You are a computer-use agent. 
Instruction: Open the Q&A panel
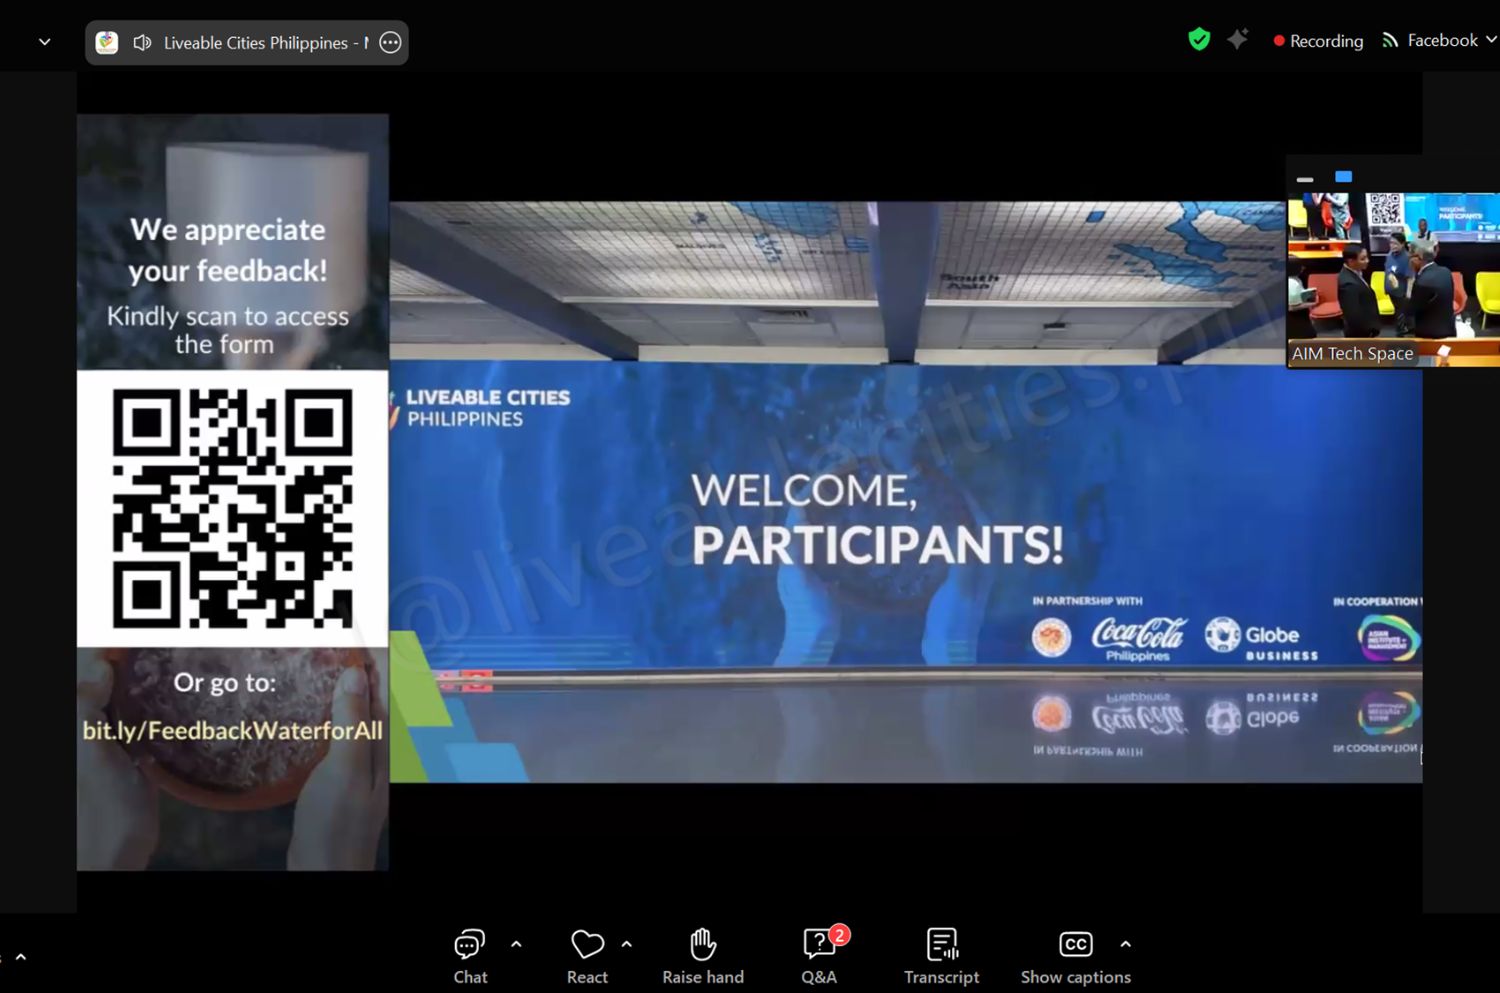tap(819, 956)
